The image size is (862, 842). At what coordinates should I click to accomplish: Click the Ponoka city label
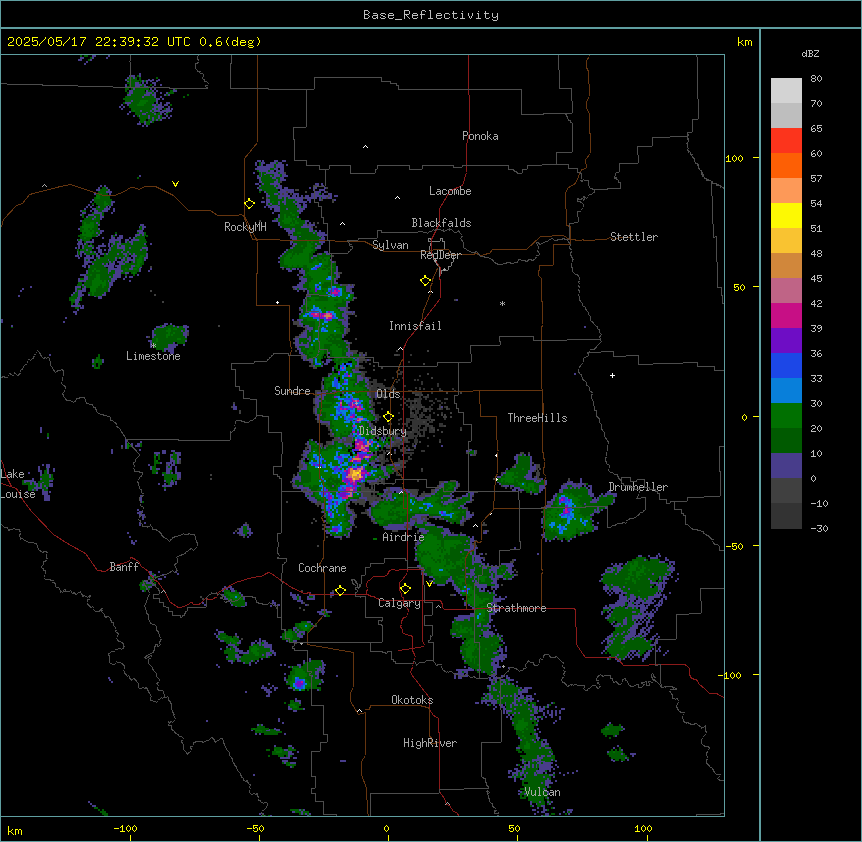click(x=480, y=136)
